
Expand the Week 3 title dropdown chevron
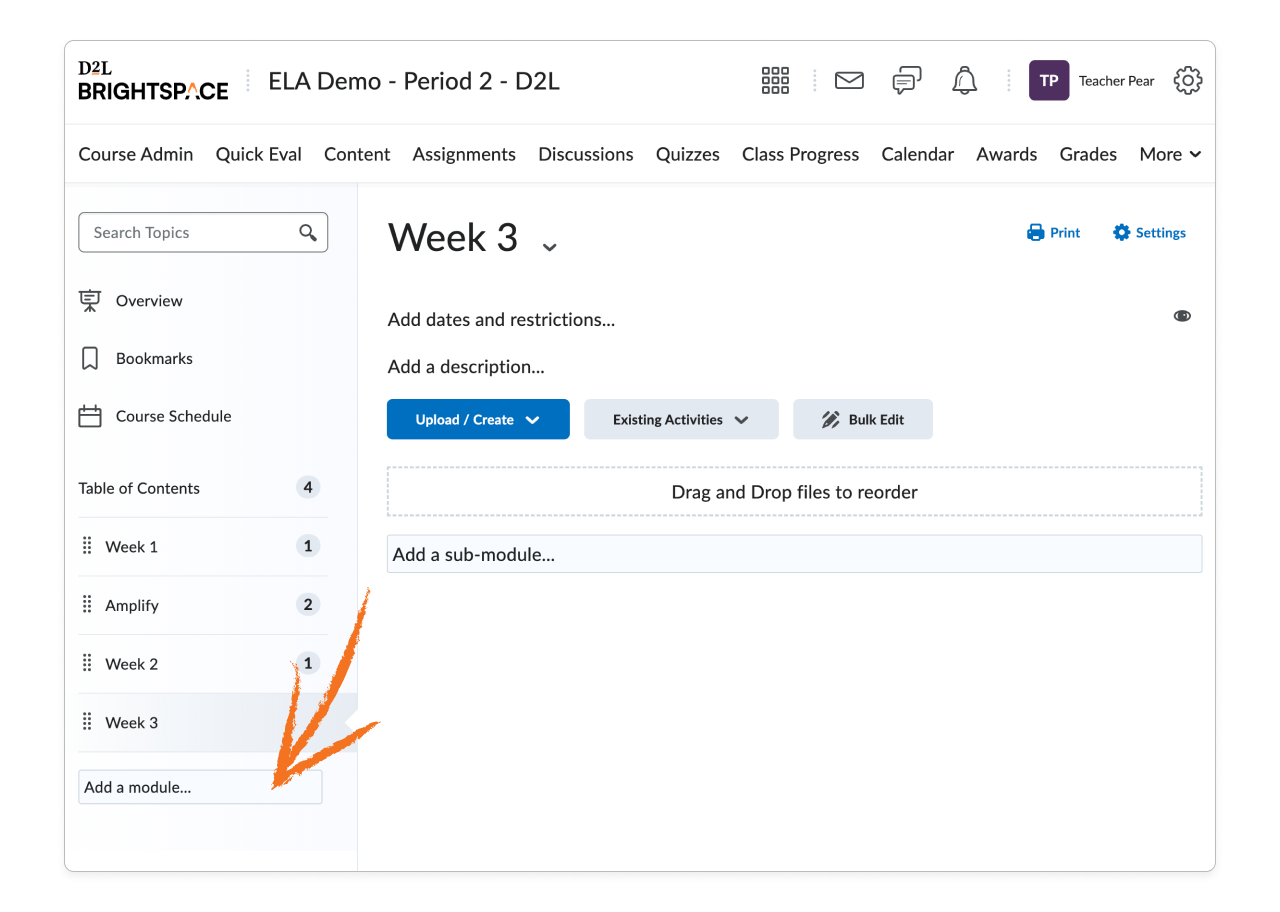pos(549,247)
